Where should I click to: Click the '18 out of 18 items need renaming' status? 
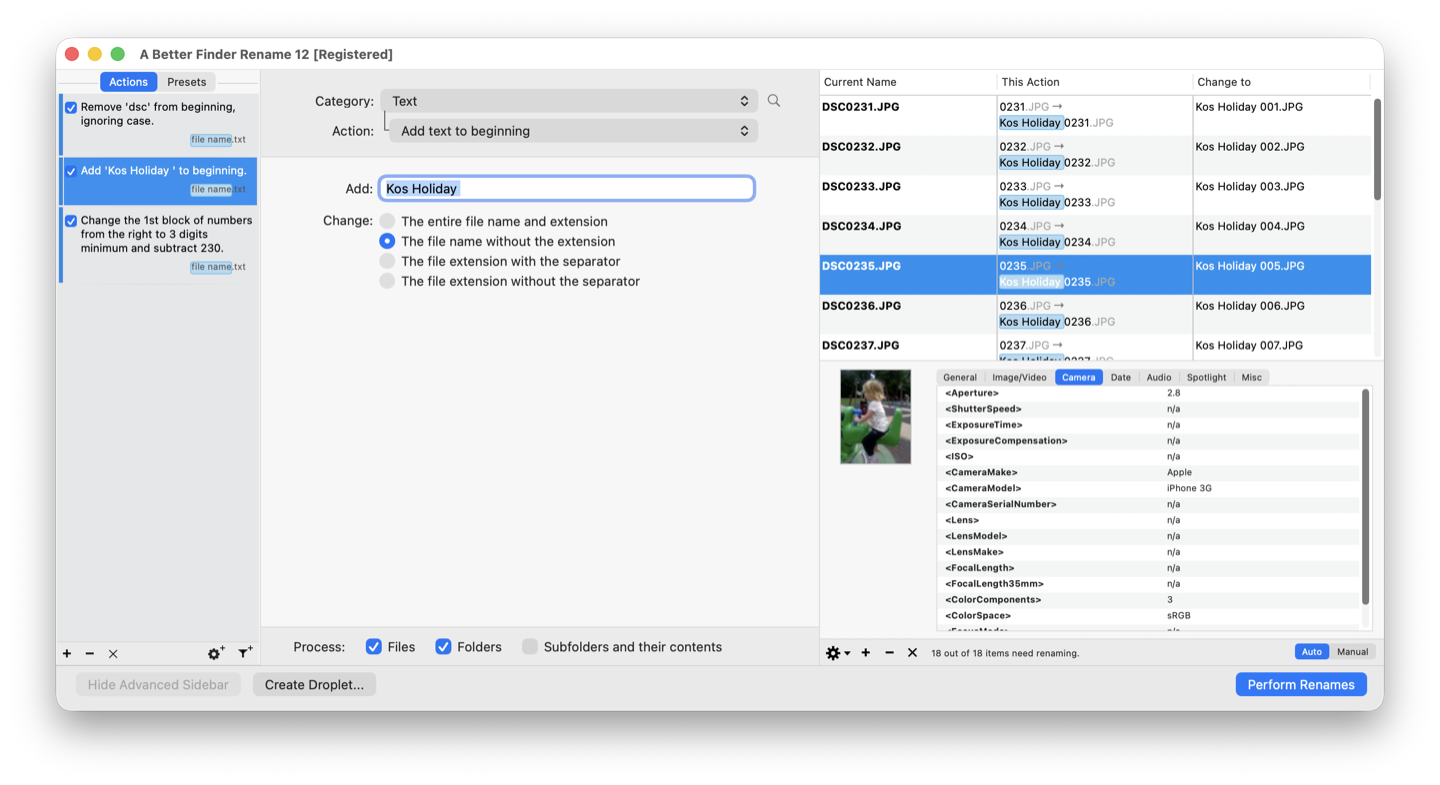point(1004,653)
